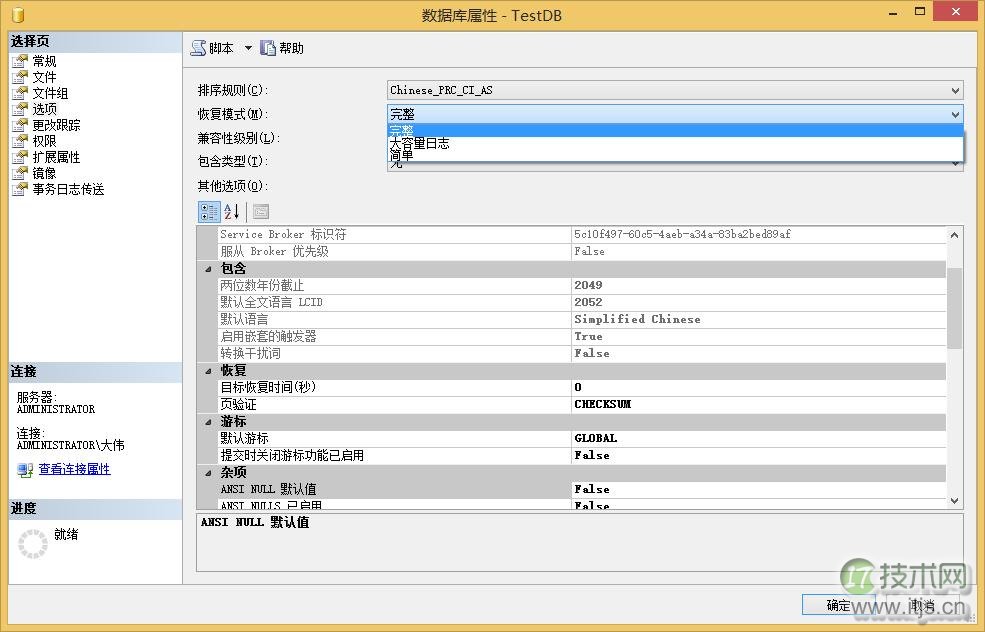
Task: Maximize the 数据库属性 window
Action: pos(920,12)
